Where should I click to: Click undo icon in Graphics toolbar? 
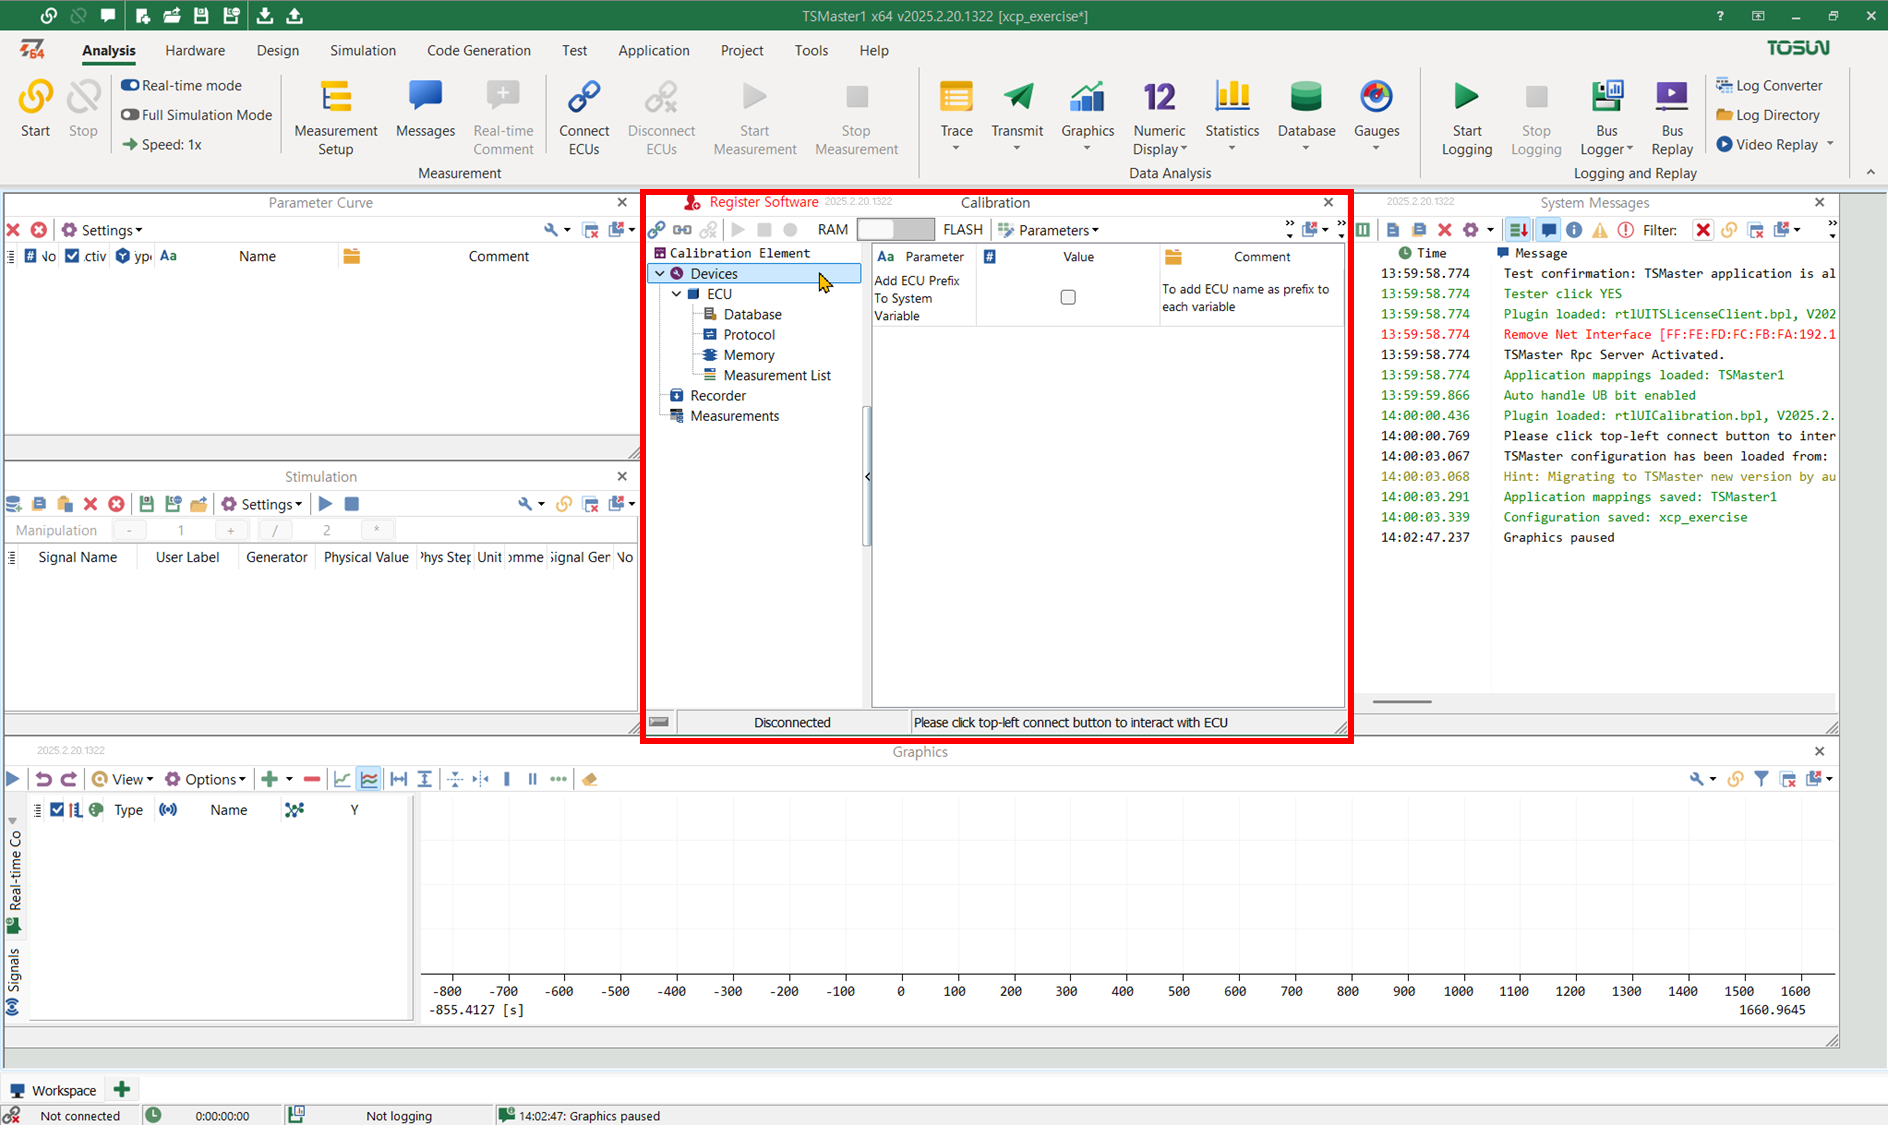click(x=43, y=779)
